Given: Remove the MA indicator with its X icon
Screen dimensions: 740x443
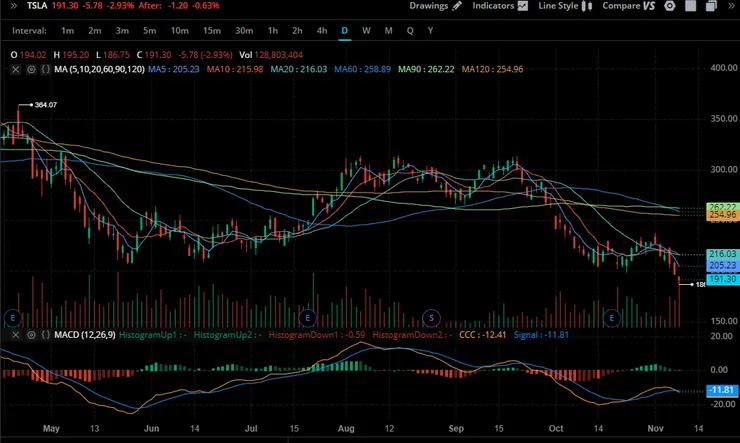Looking at the screenshot, I should [16, 69].
